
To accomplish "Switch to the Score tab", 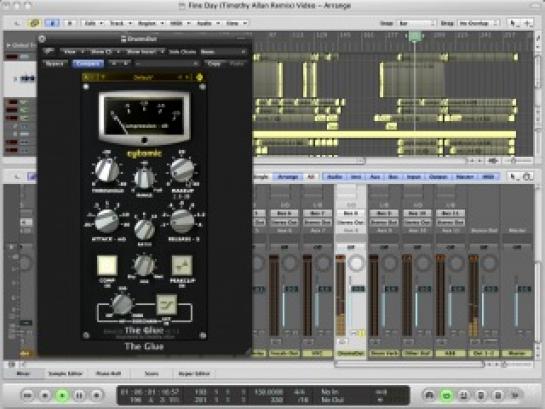I will [x=152, y=374].
